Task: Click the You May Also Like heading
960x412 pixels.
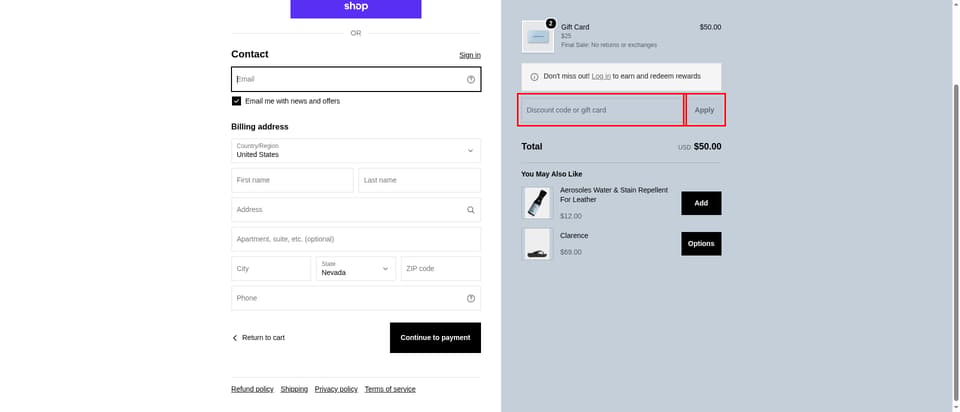Action: tap(552, 174)
